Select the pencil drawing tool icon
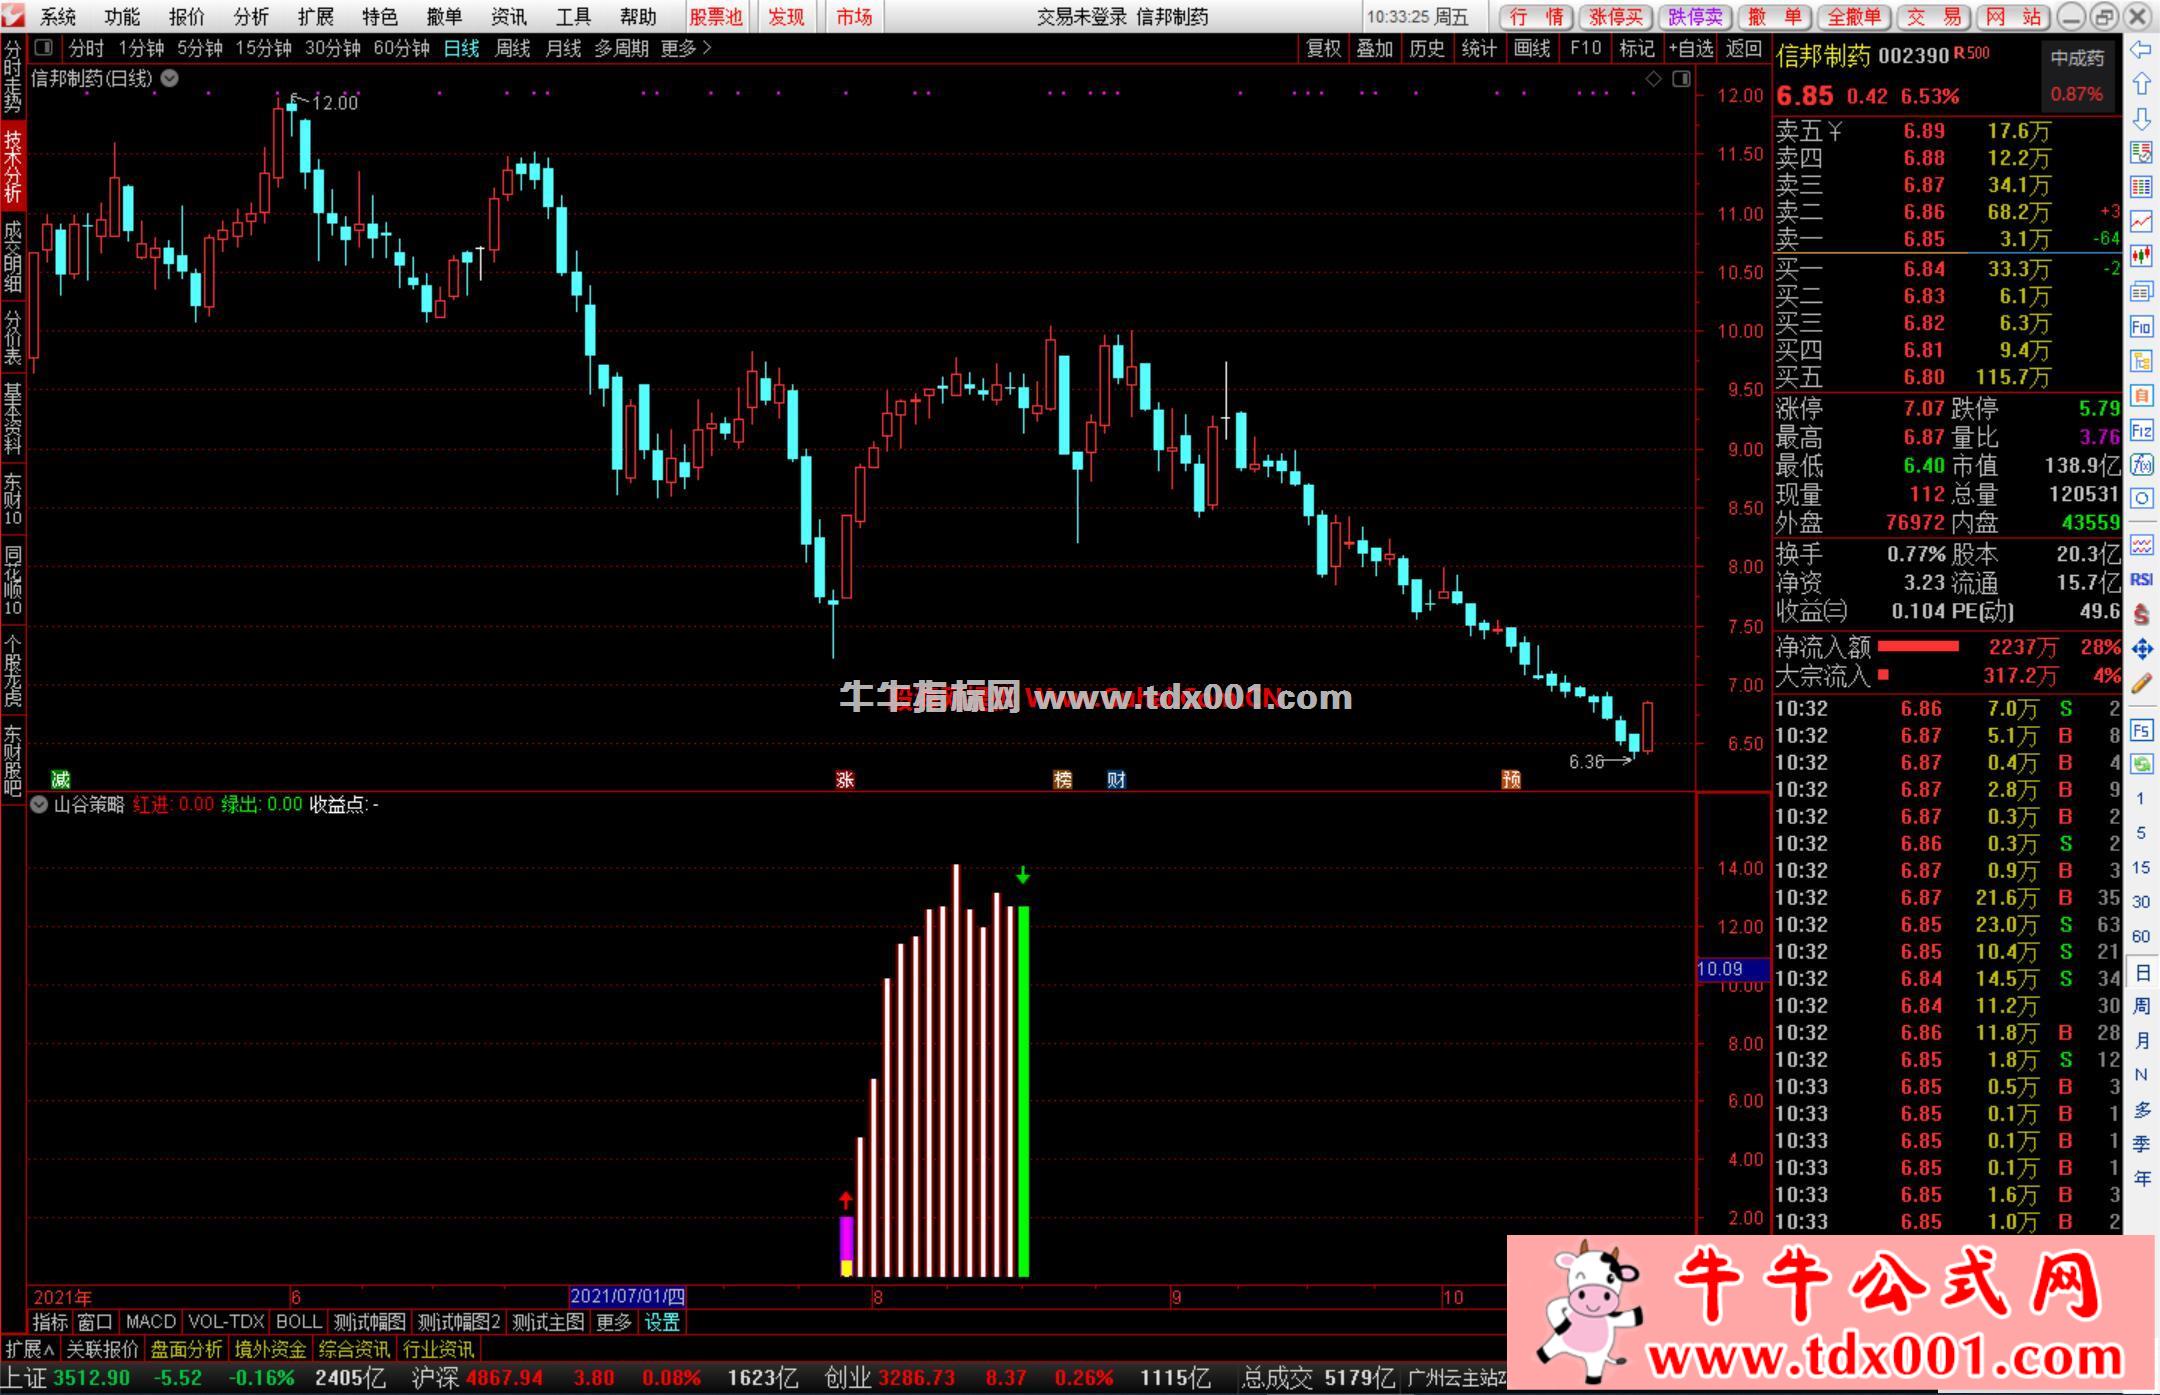The width and height of the screenshot is (2160, 1395). point(2141,684)
